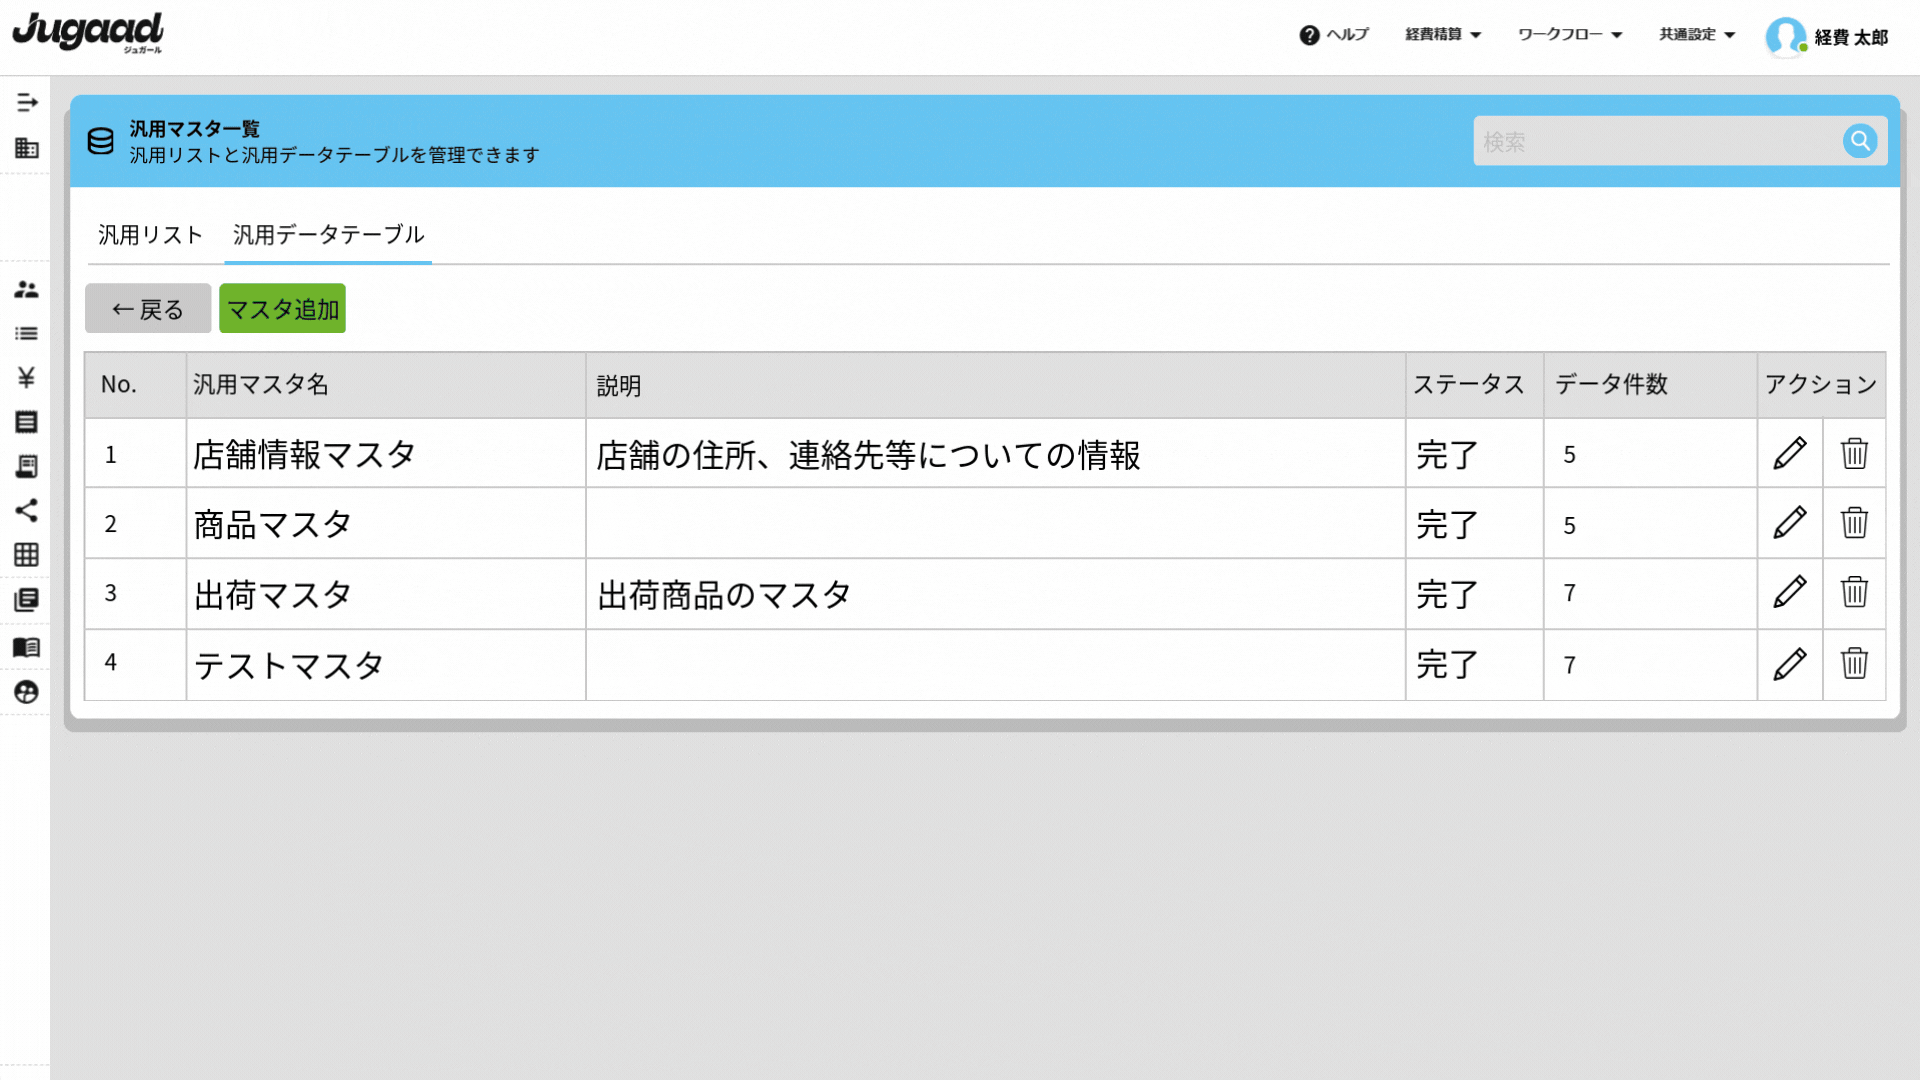The width and height of the screenshot is (1920, 1080).
Task: Click the マスタ追加 button
Action: (x=282, y=309)
